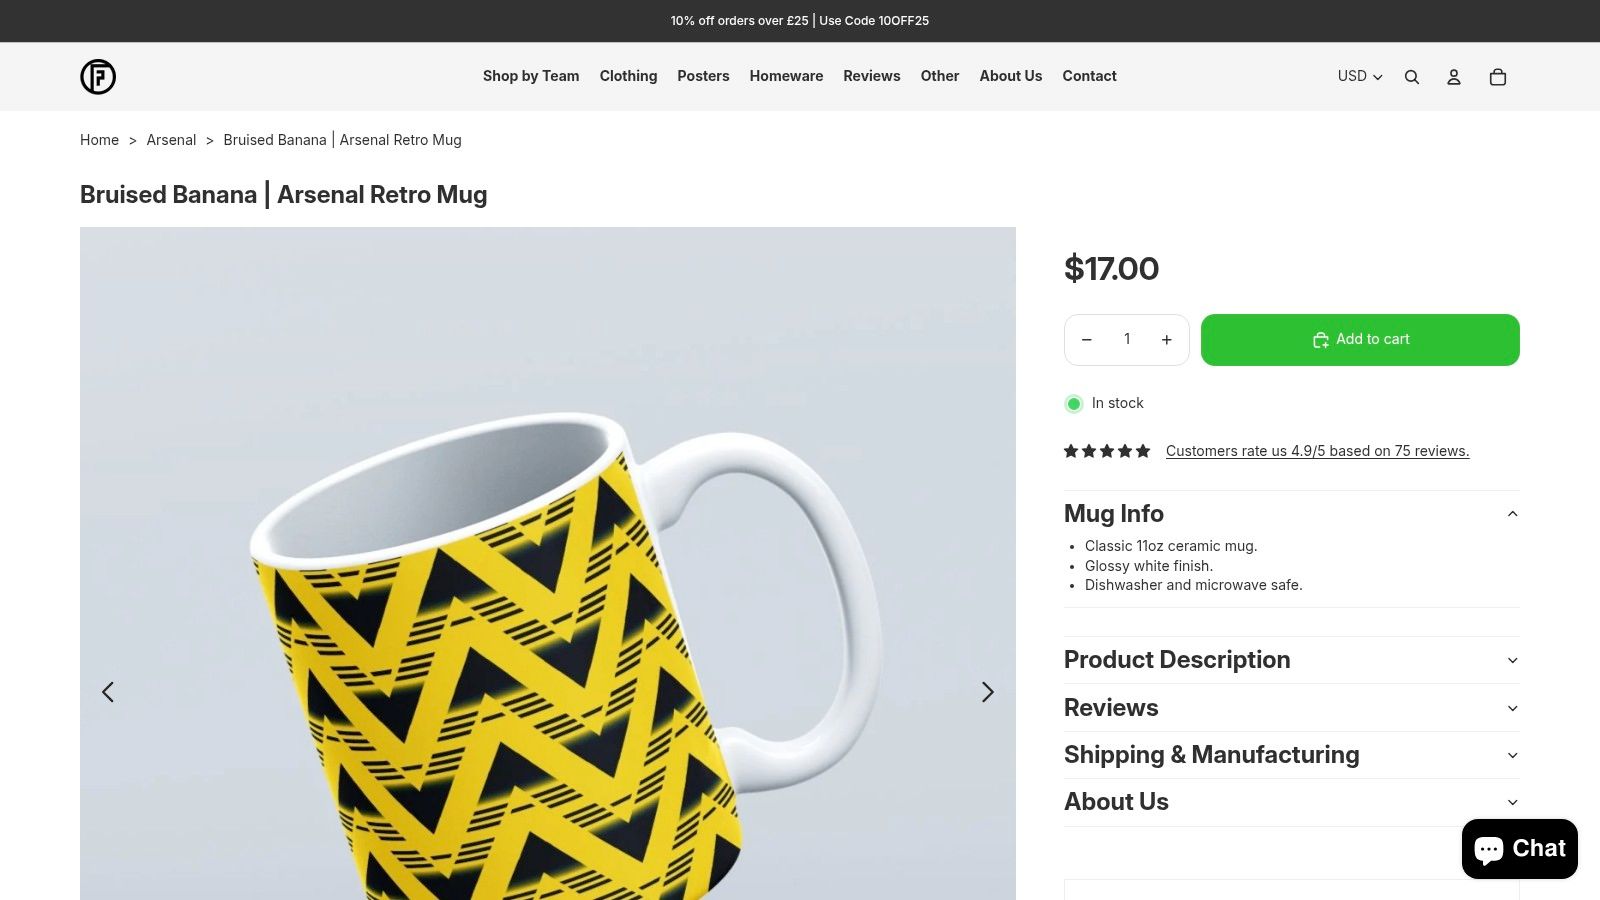
Task: Decrease quantity with minus button
Action: click(x=1087, y=340)
